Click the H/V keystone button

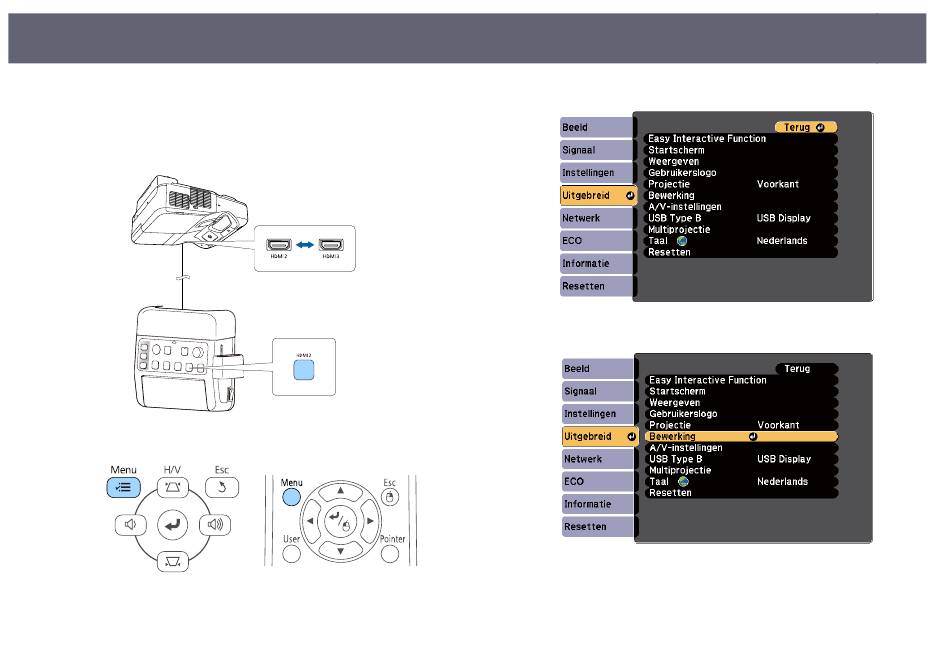click(x=173, y=487)
